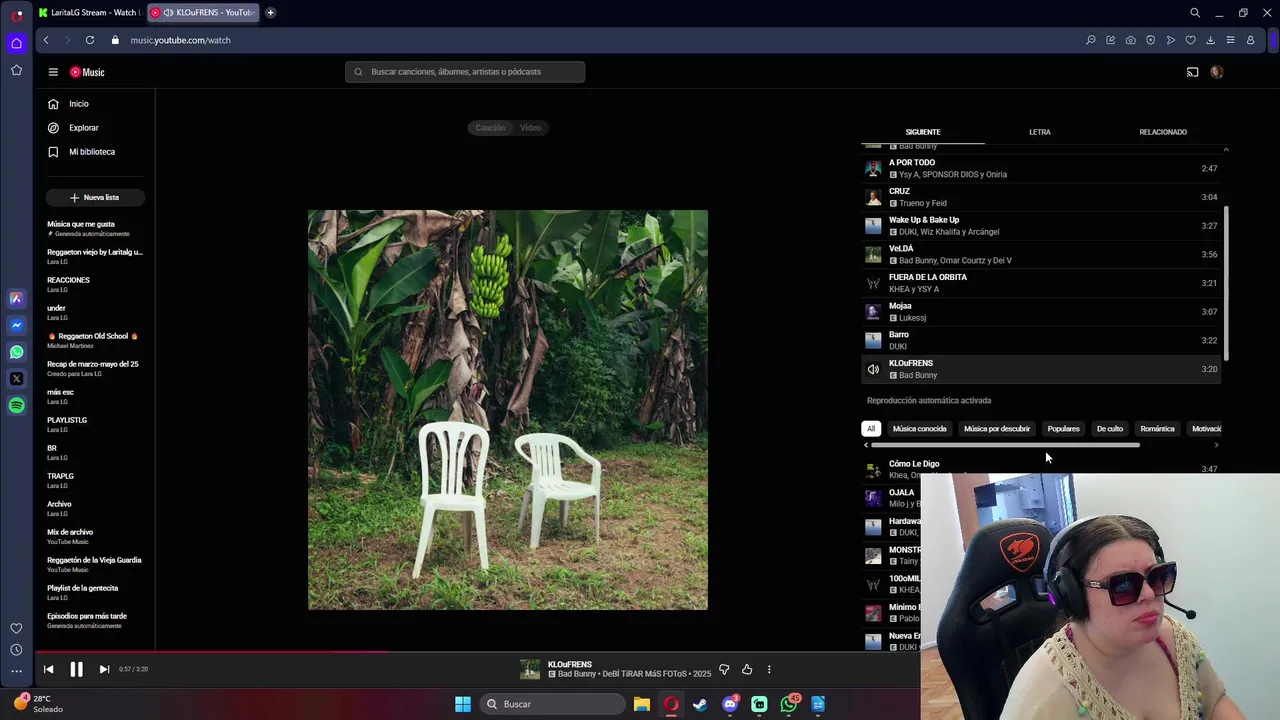Click the KLOuFRENS now-playing speaker icon
Image resolution: width=1280 pixels, height=720 pixels.
click(x=873, y=370)
